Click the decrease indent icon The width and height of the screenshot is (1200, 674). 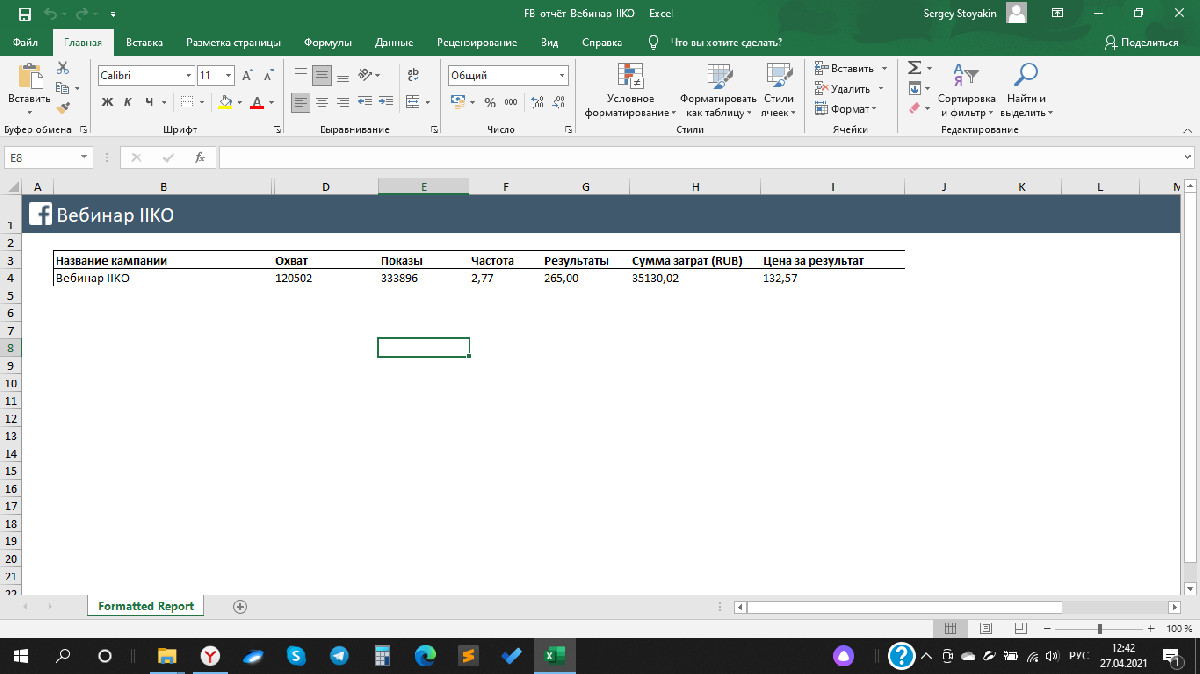(365, 102)
